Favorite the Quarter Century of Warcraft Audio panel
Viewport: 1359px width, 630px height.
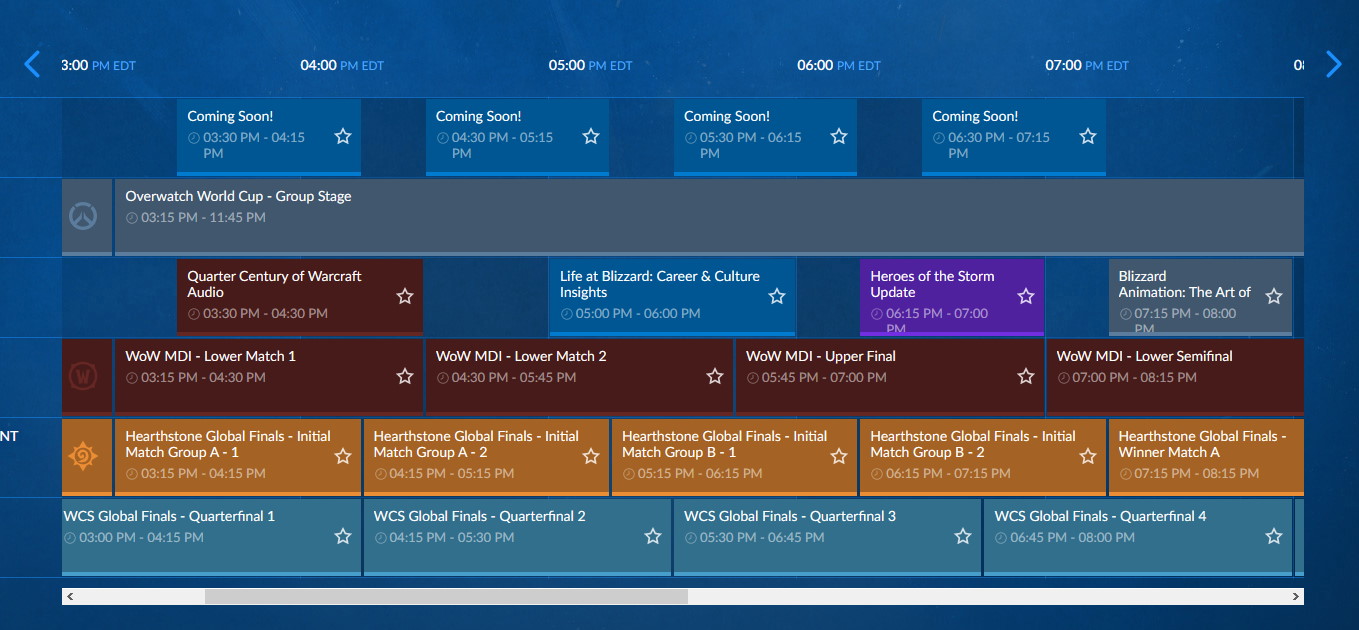point(404,296)
